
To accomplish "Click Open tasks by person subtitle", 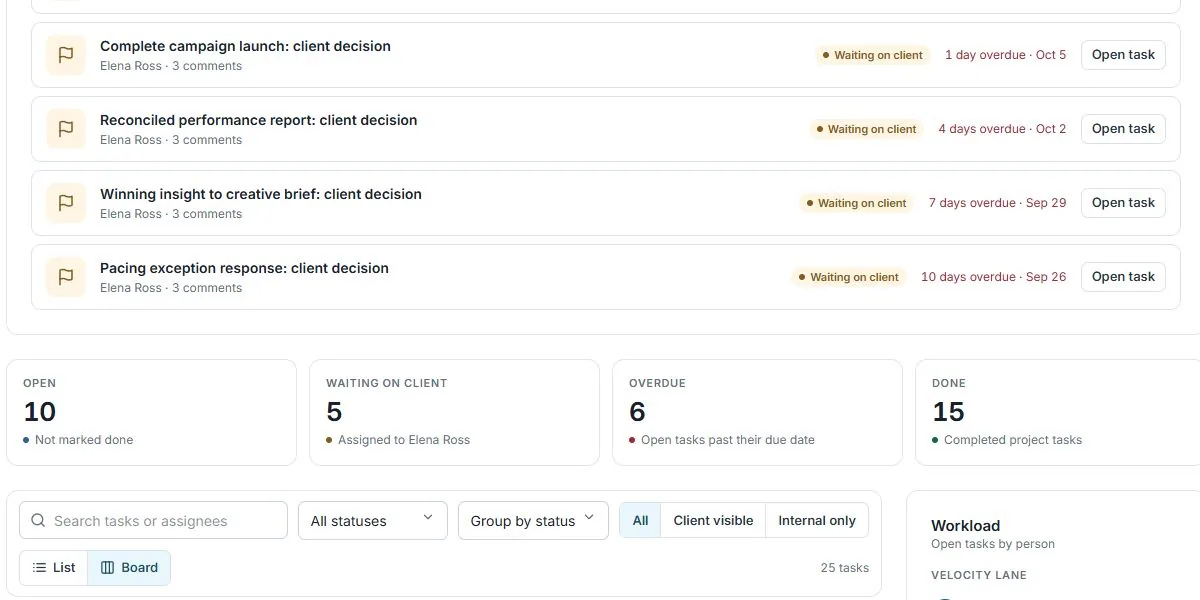I will pos(993,544).
